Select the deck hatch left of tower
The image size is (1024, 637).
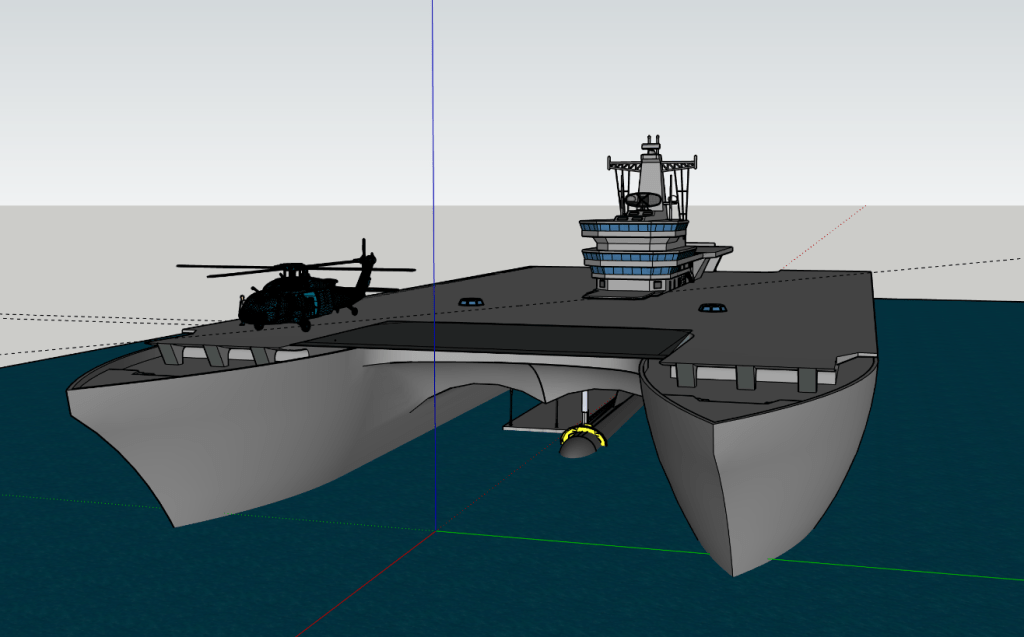469,301
